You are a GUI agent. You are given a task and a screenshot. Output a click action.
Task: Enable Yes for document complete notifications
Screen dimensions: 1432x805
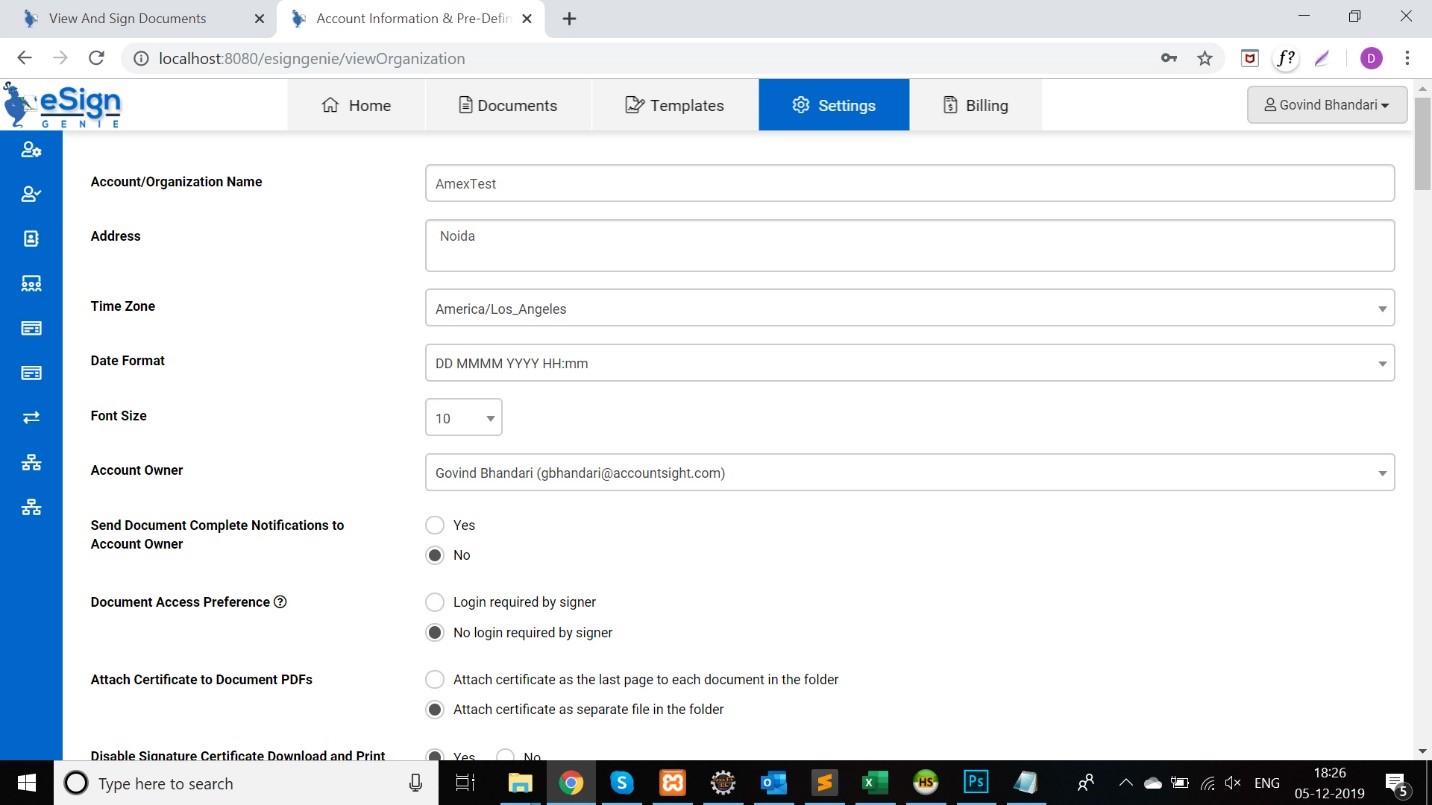pyautogui.click(x=435, y=524)
